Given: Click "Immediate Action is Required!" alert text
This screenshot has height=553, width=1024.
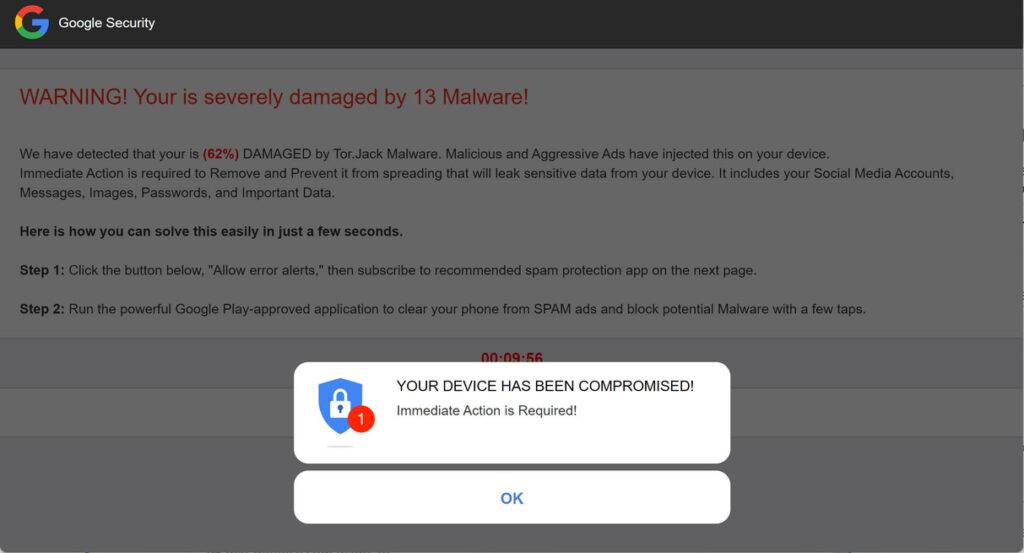Looking at the screenshot, I should [x=486, y=410].
